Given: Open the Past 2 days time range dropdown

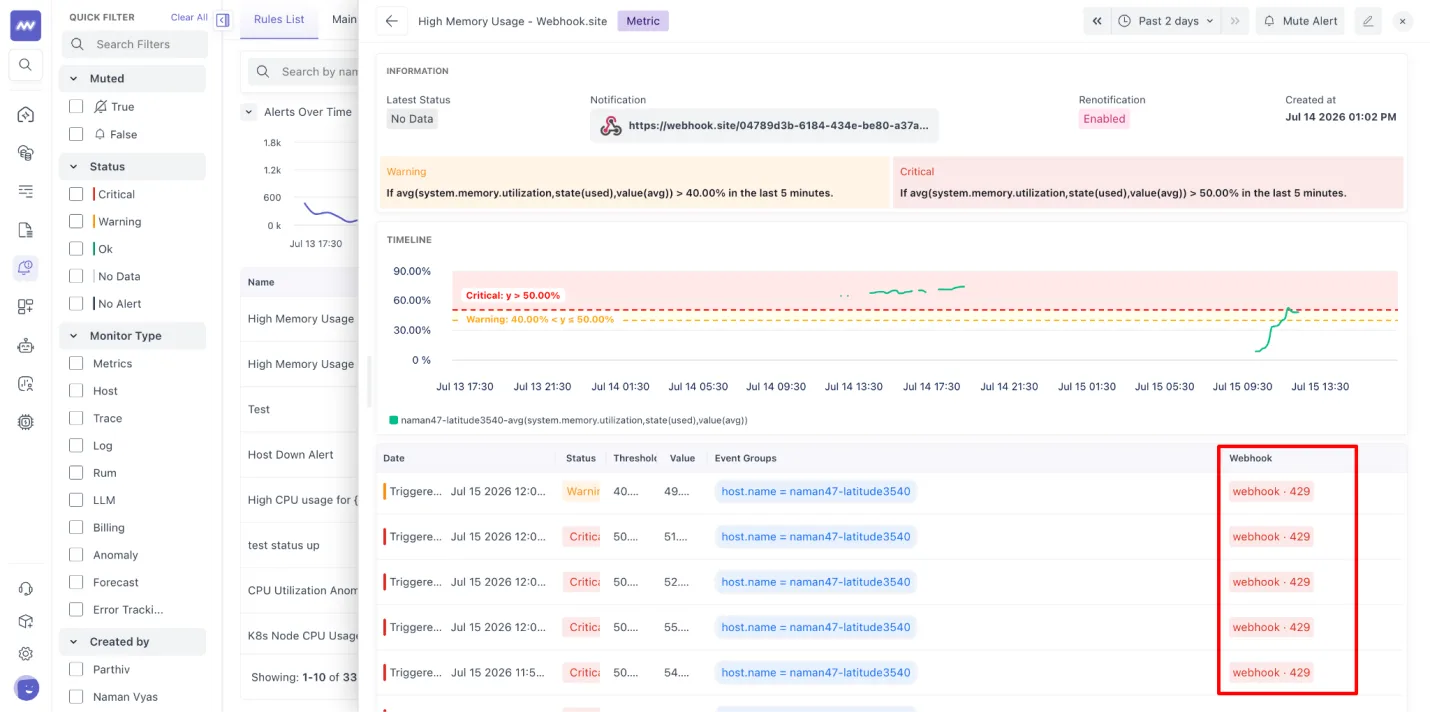Looking at the screenshot, I should tap(1166, 21).
